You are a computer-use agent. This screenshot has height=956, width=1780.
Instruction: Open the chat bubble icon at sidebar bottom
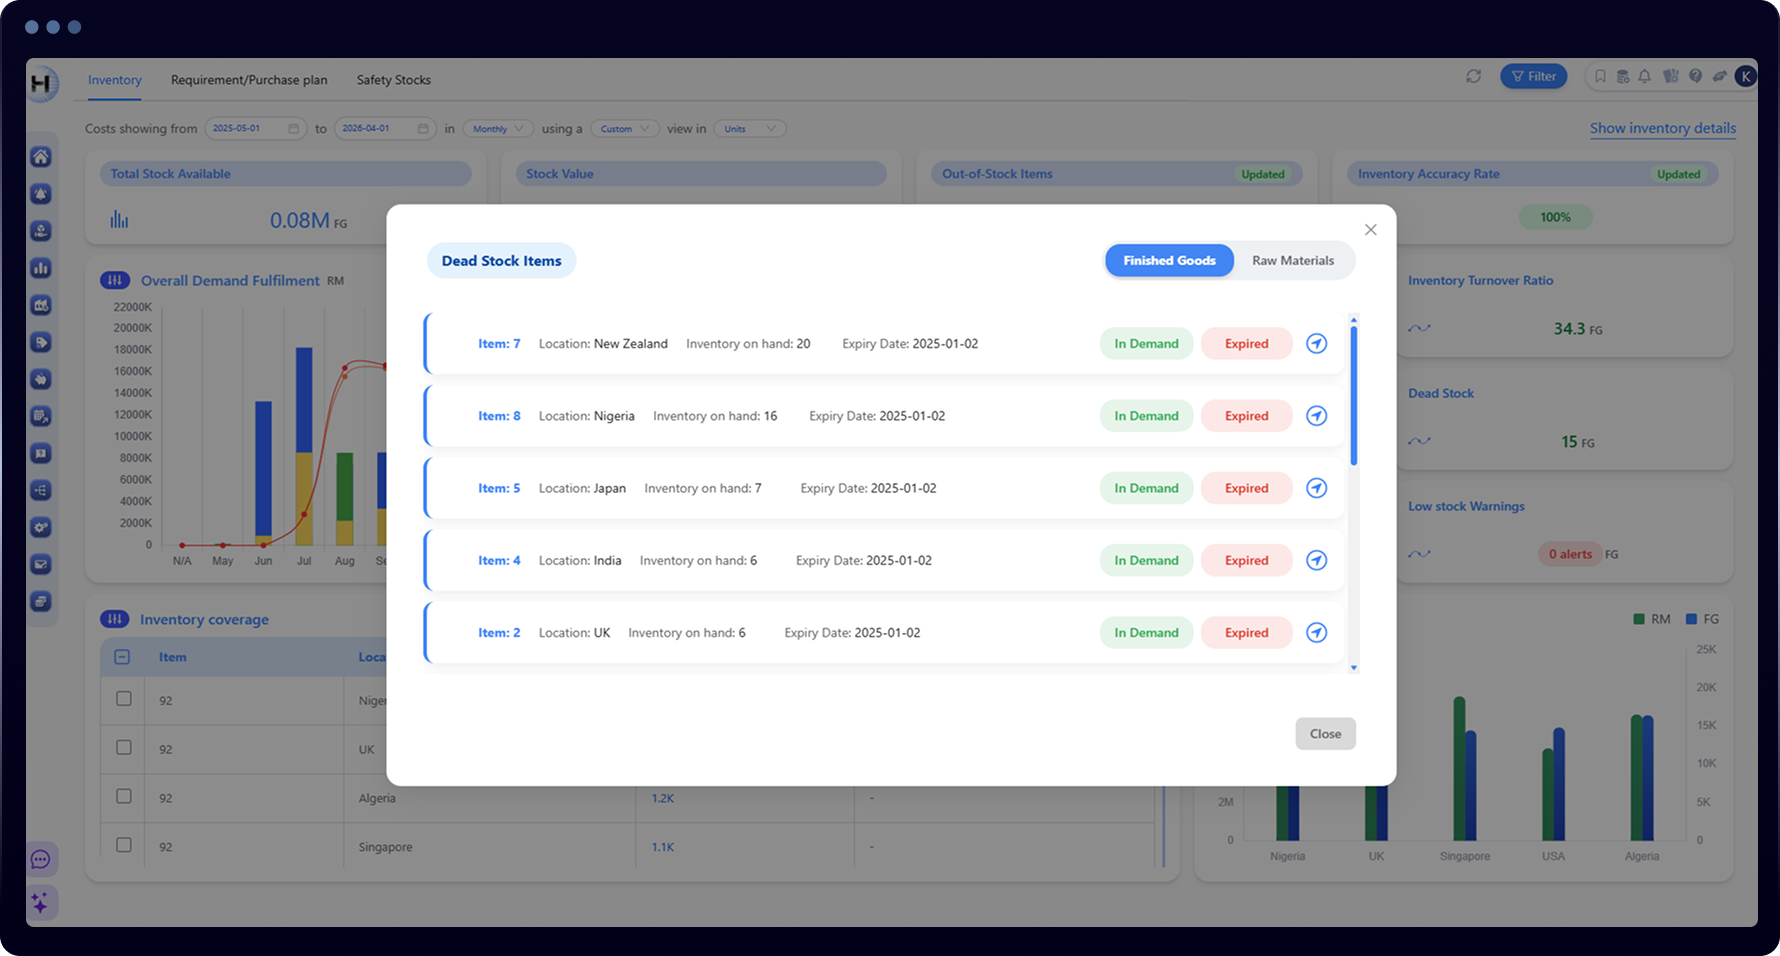click(41, 859)
